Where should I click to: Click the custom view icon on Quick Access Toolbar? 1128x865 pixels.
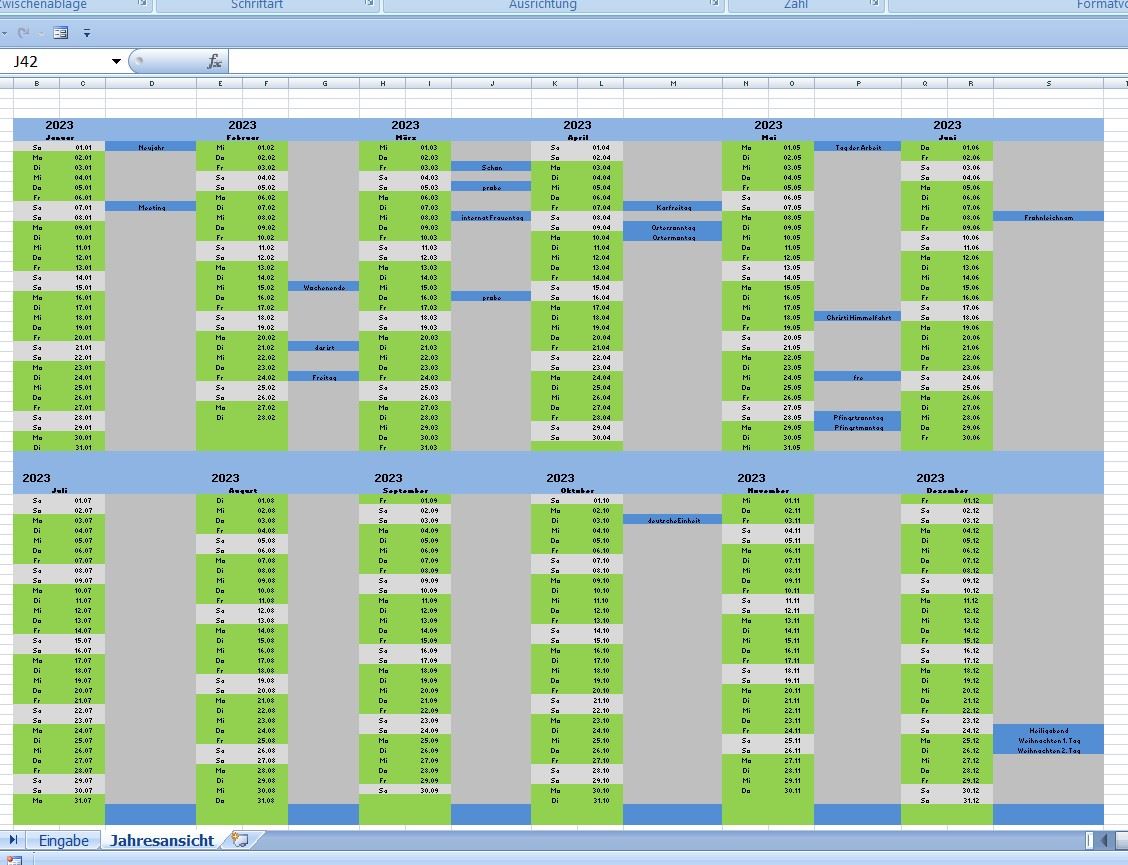tap(61, 32)
